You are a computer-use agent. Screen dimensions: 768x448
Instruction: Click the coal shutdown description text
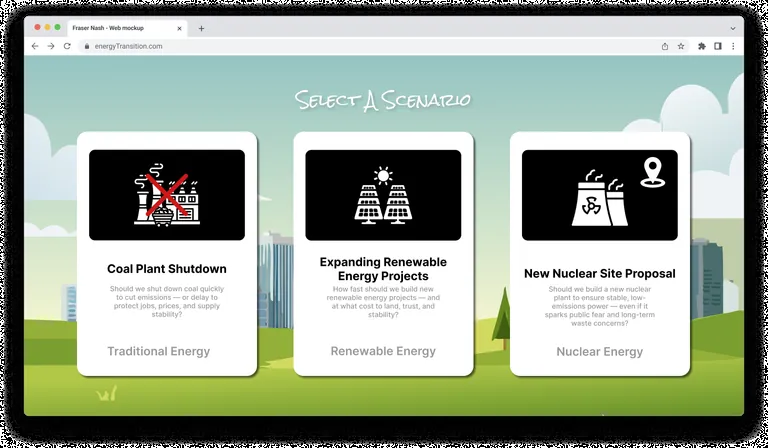click(167, 302)
